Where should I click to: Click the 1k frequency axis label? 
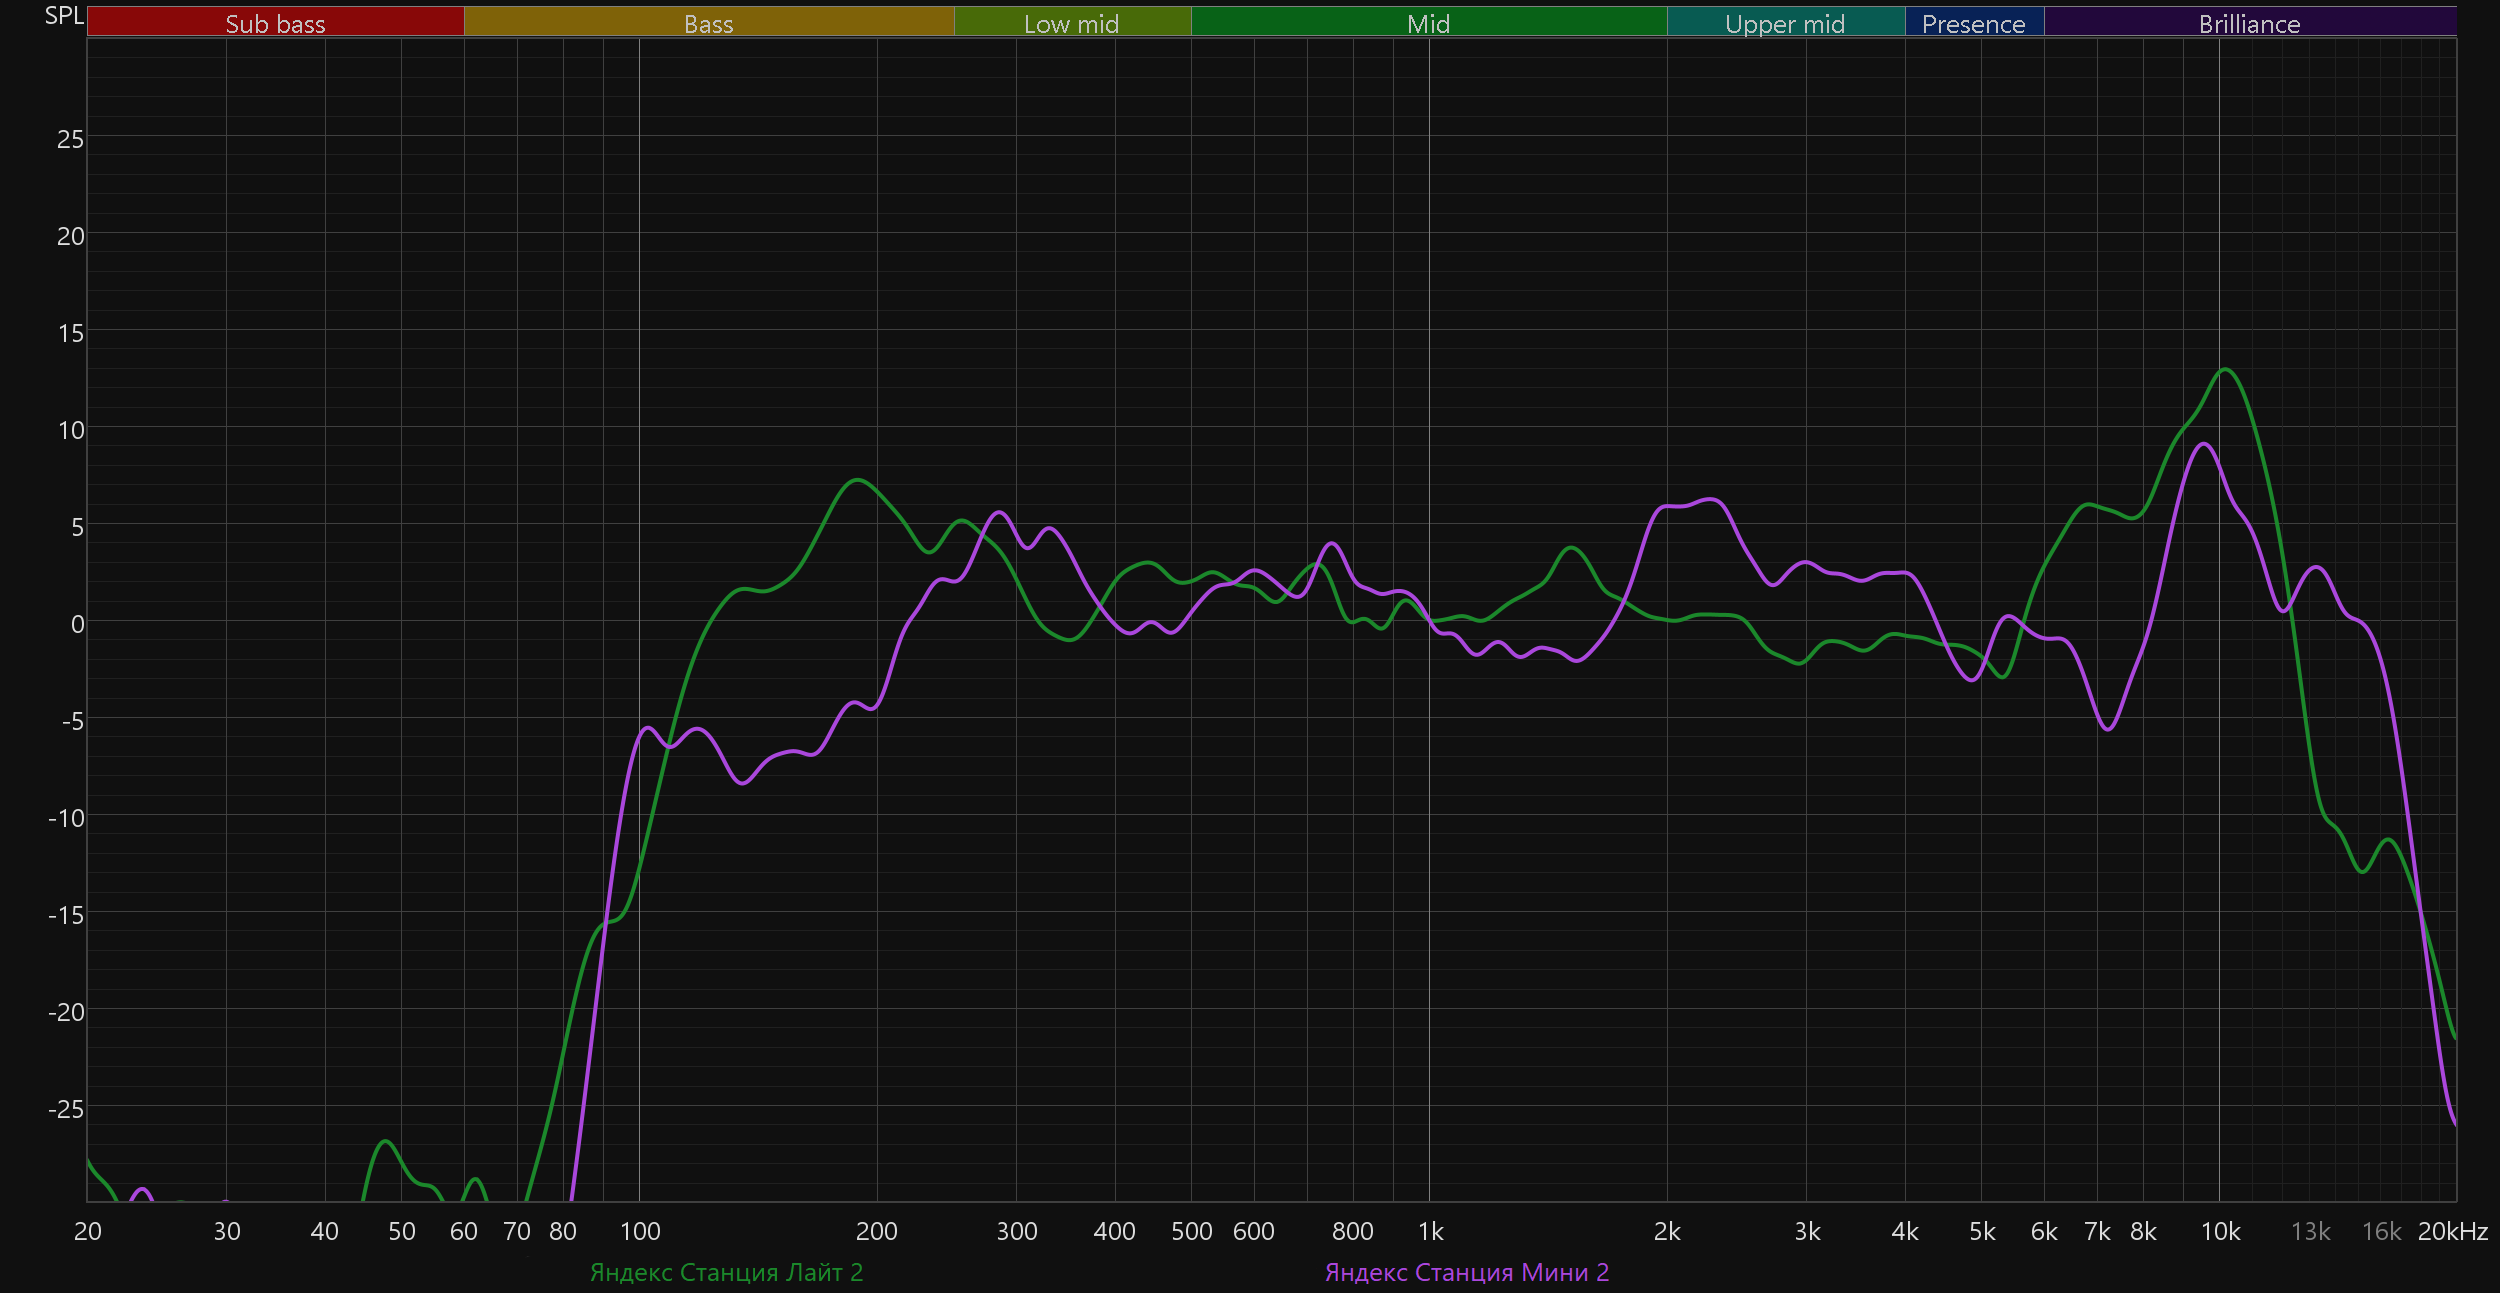pos(1430,1231)
